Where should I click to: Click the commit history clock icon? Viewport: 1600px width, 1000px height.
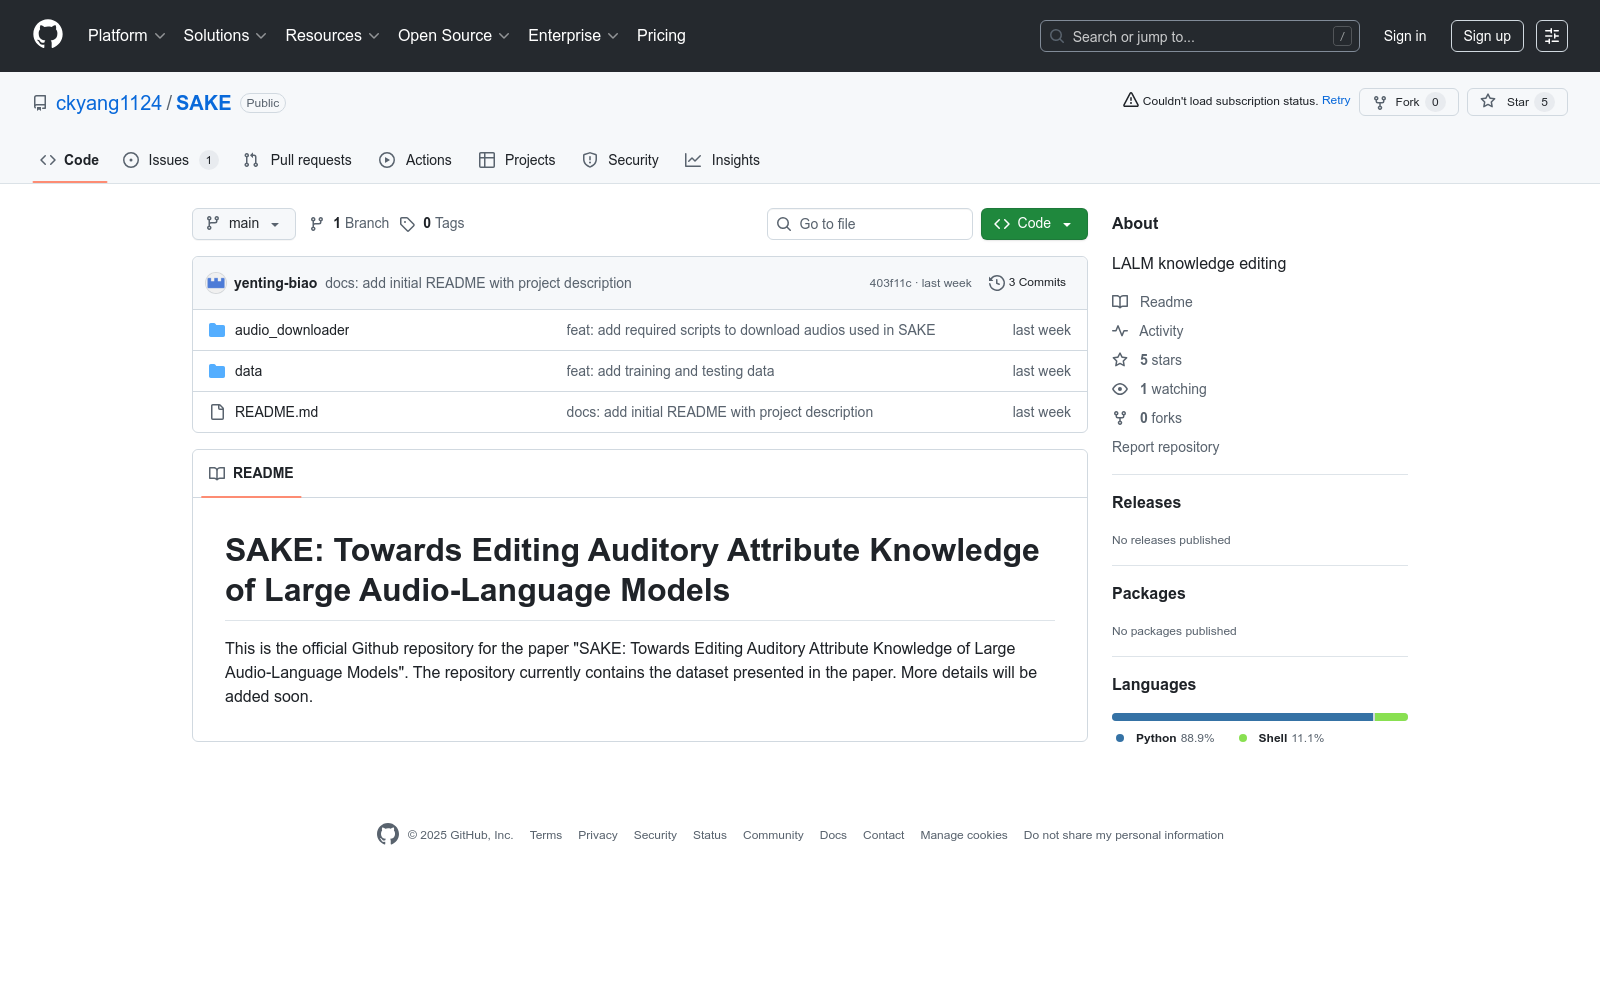pos(996,283)
